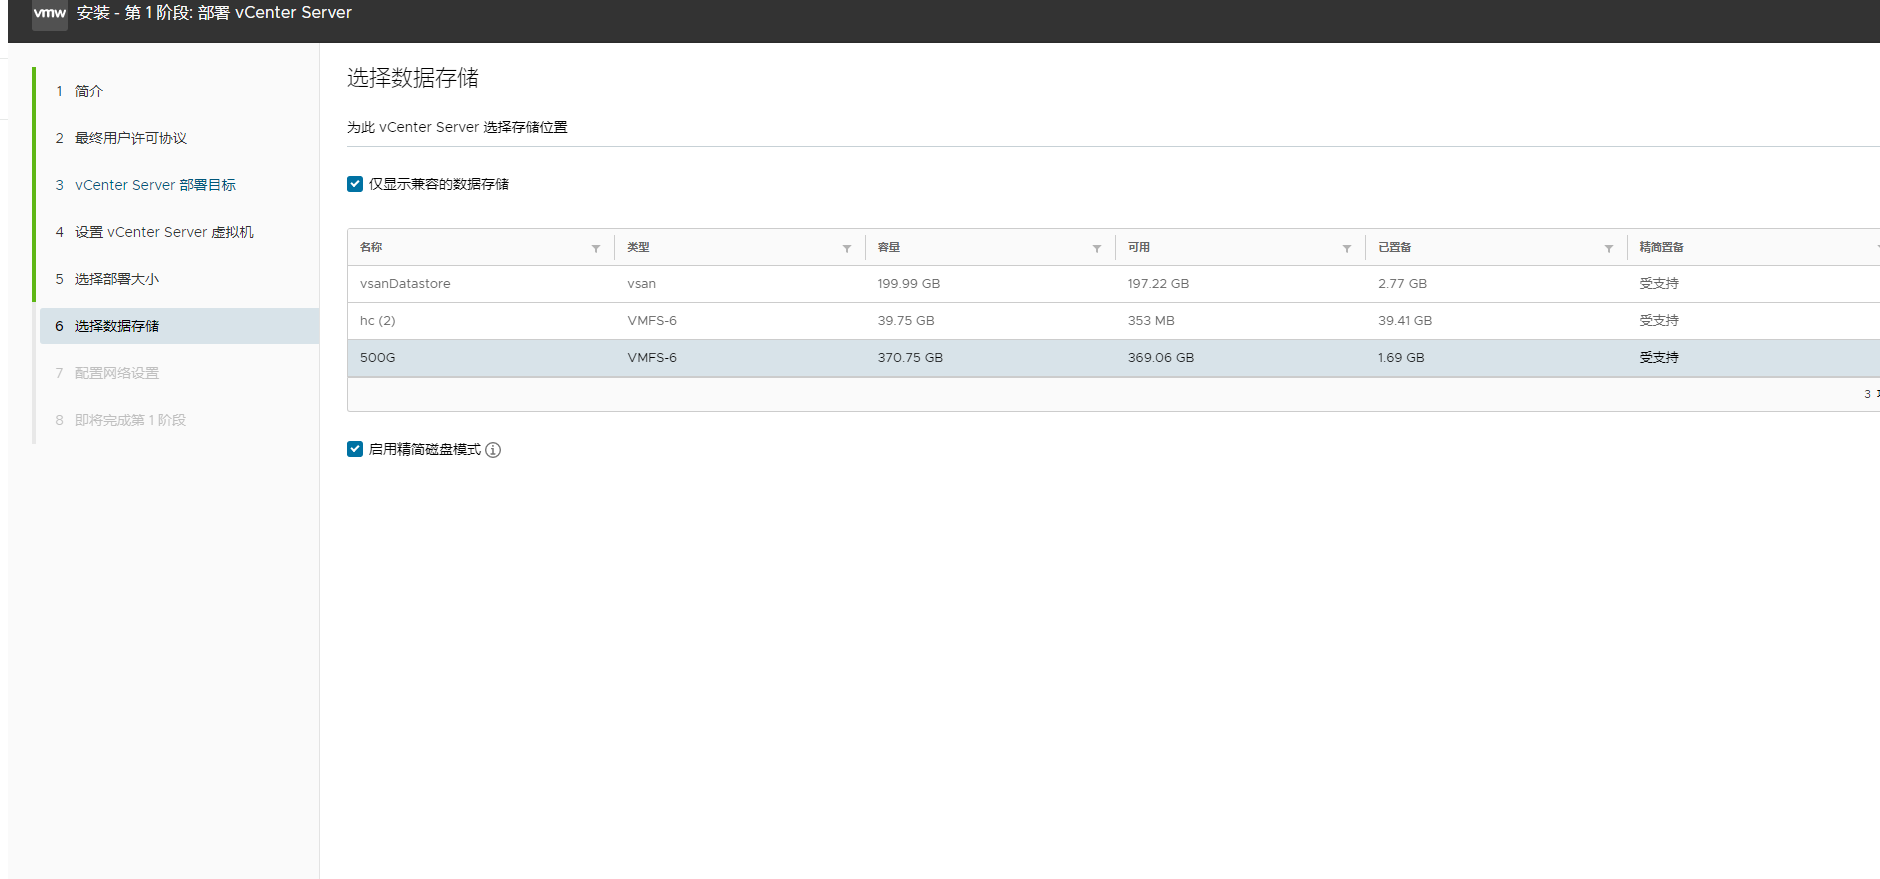
Task: Click VMFS-6 in the hc (2) row
Action: pos(652,321)
